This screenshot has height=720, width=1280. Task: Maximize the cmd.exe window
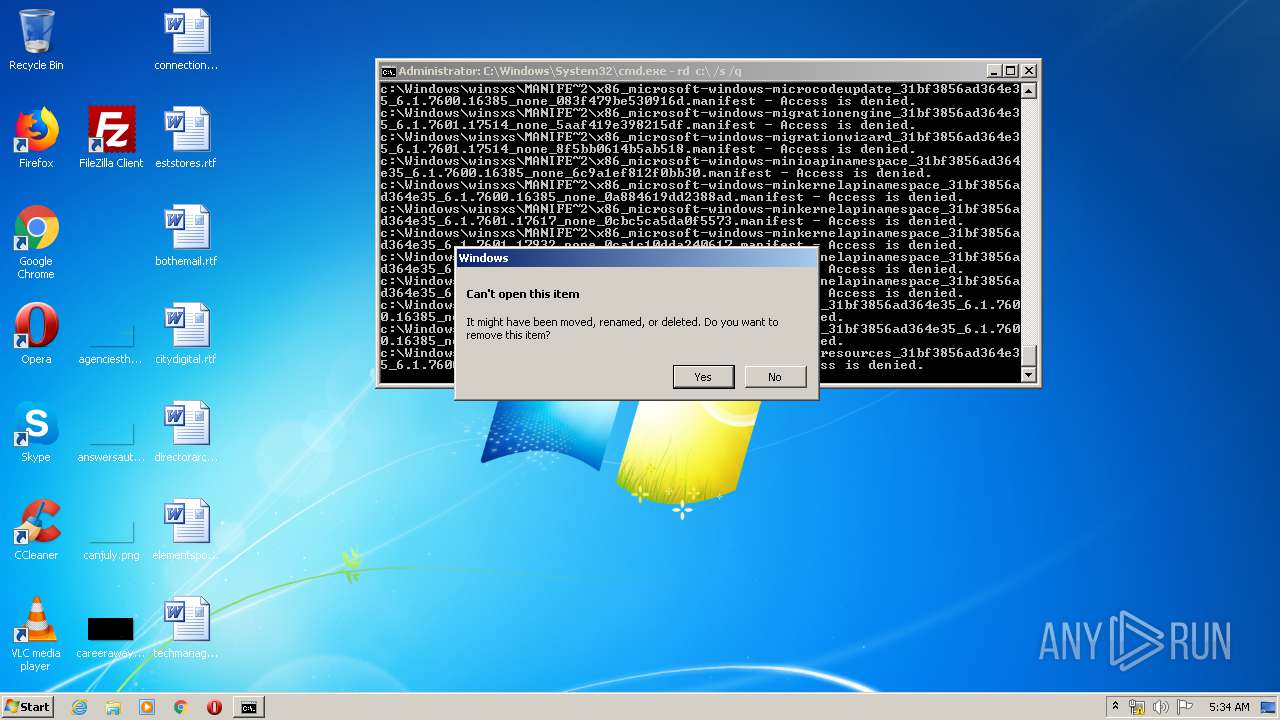pyautogui.click(x=1011, y=71)
